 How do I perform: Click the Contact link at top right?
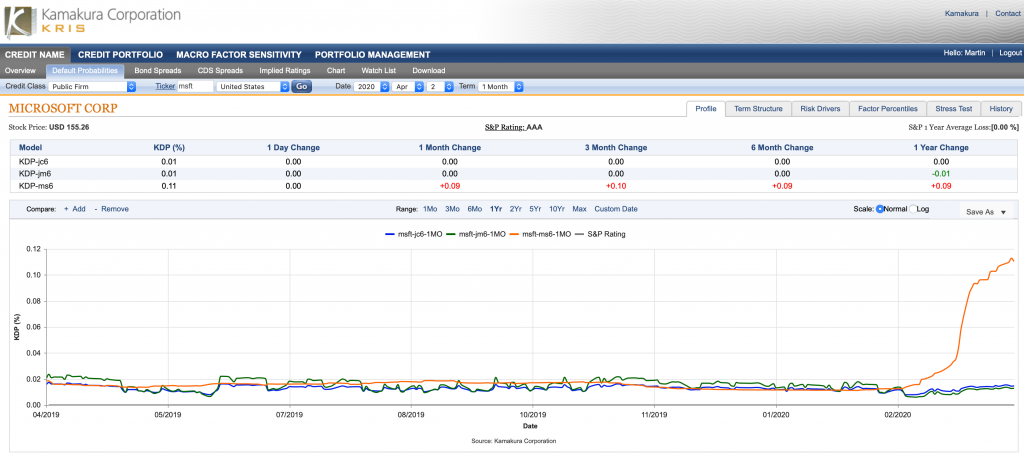tap(1008, 14)
